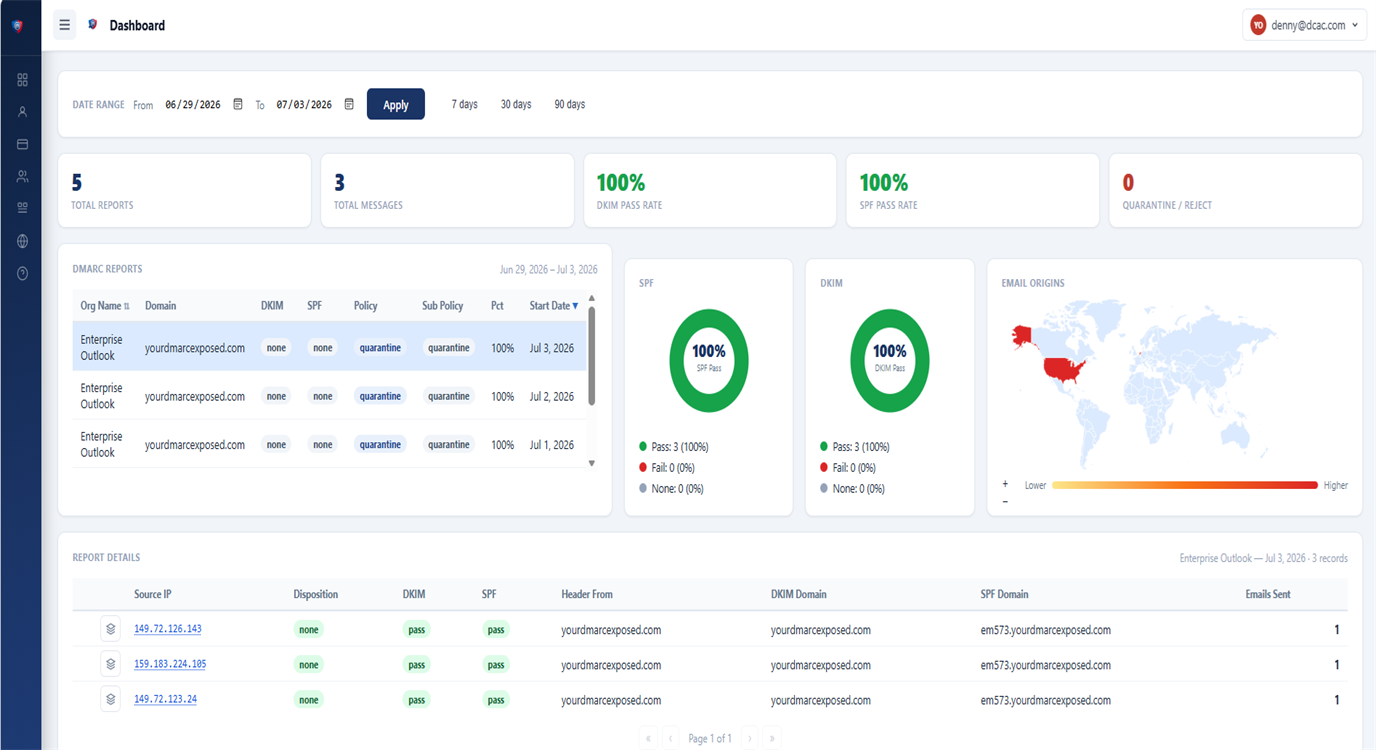Open the dashboard grid icon in sidebar
The image size is (1376, 750).
(x=22, y=80)
